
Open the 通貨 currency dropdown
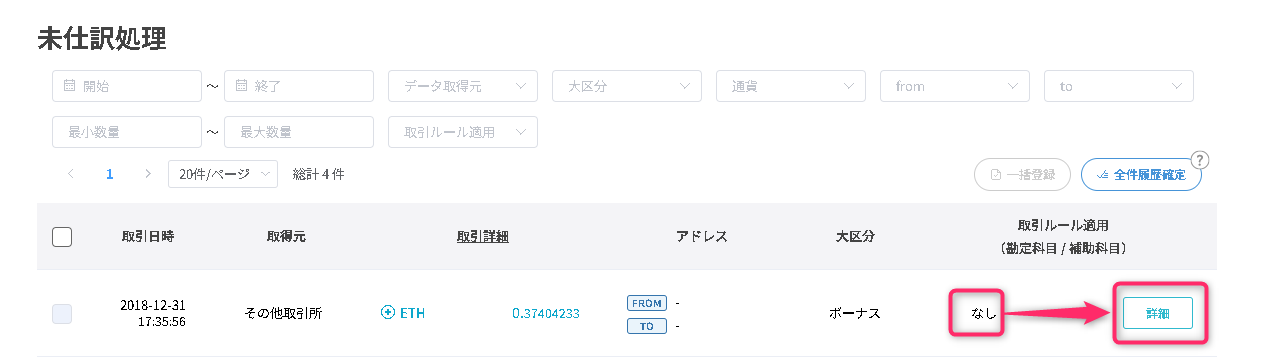(791, 86)
